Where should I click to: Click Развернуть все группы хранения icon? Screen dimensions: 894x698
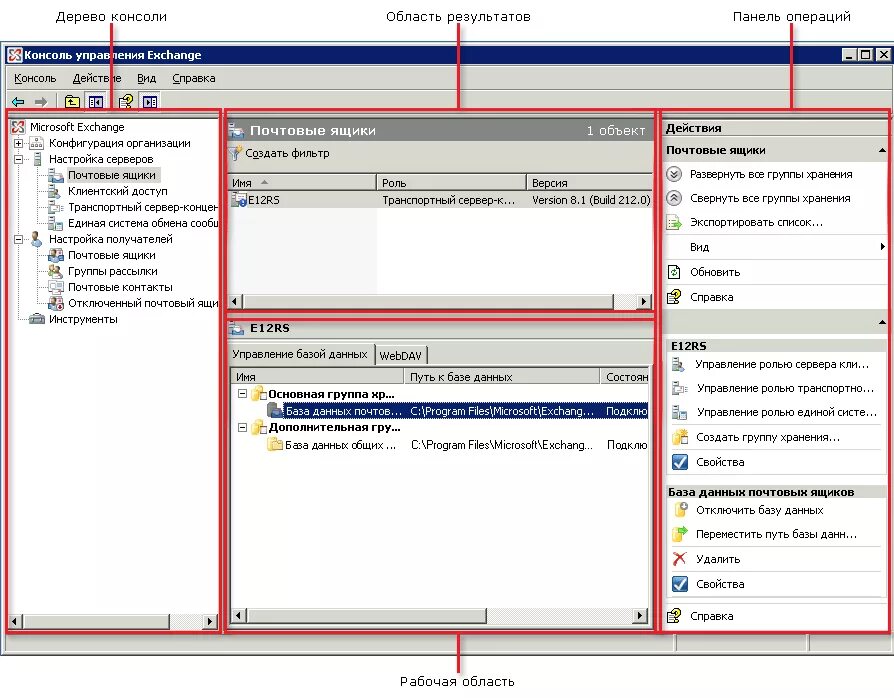click(x=674, y=174)
